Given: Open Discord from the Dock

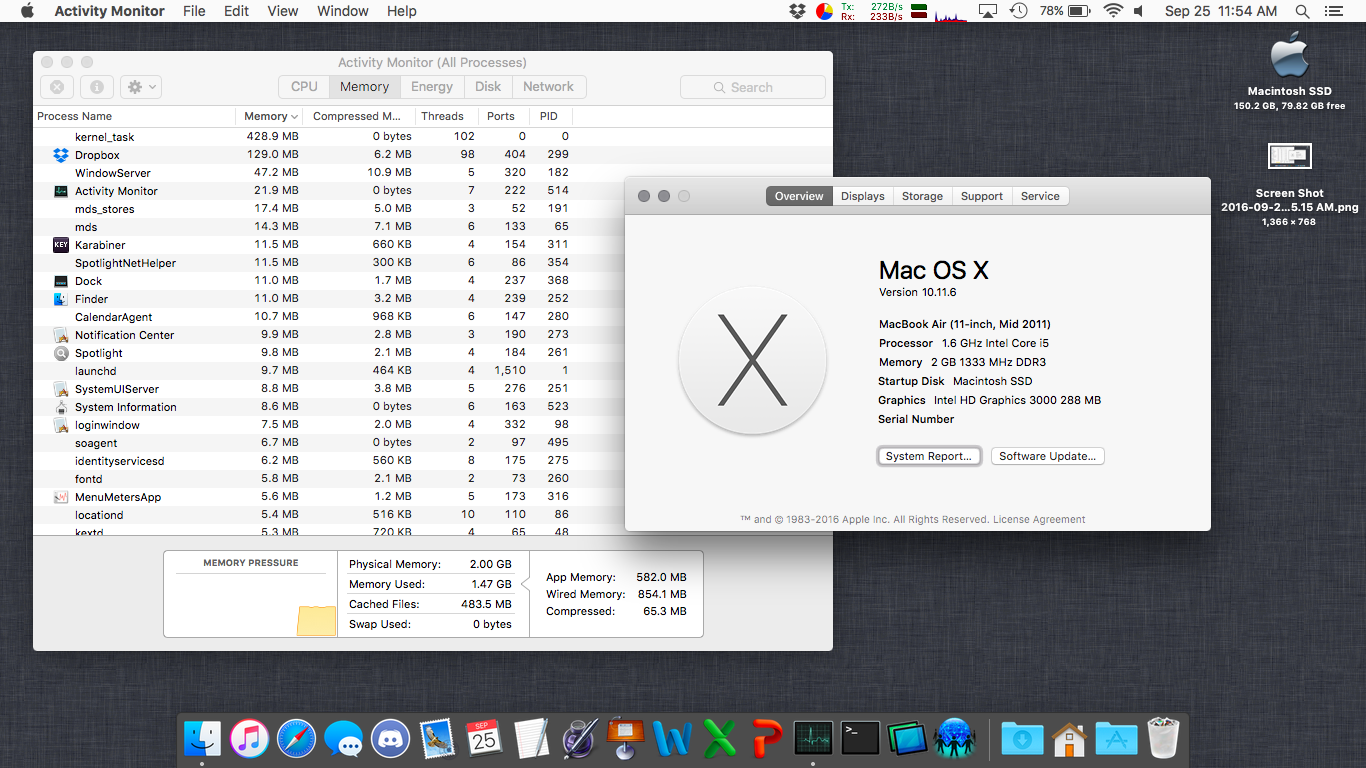Looking at the screenshot, I should point(390,739).
